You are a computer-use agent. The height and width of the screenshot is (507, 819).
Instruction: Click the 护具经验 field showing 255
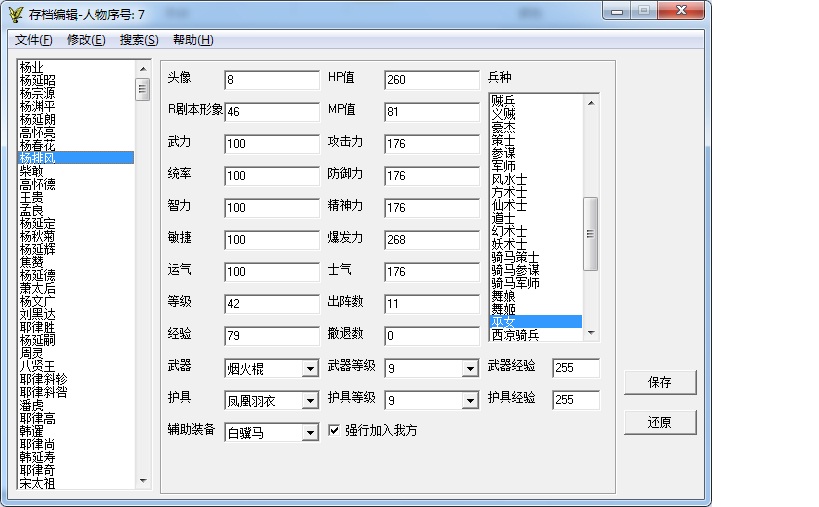tap(576, 400)
